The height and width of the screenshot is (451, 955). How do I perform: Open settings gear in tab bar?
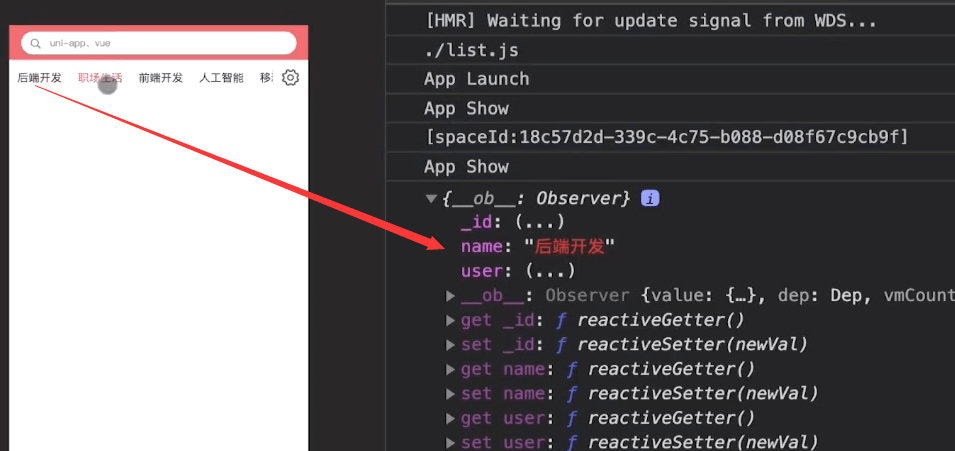coord(291,77)
